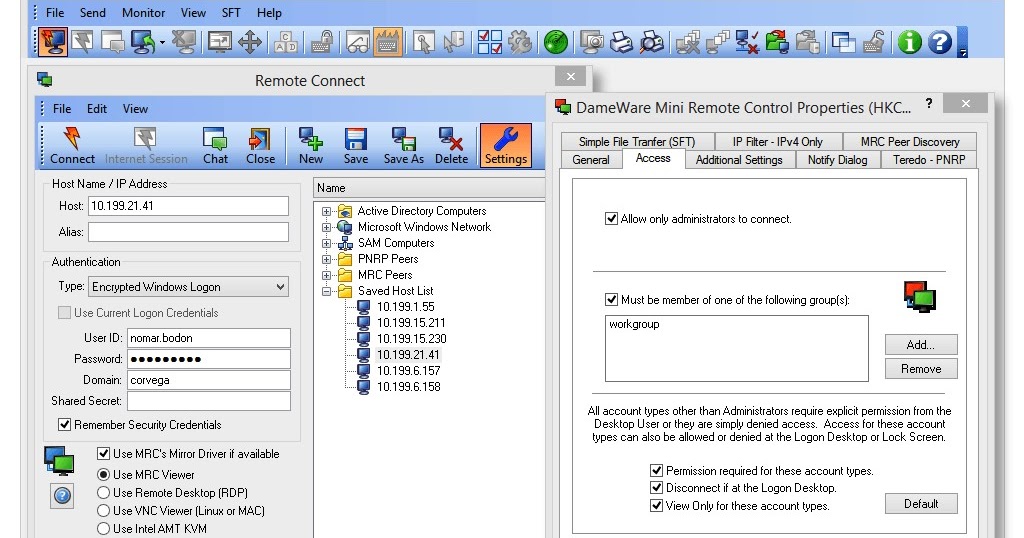Click the full screen monitor icon
The width and height of the screenshot is (1024, 538).
pos(219,42)
